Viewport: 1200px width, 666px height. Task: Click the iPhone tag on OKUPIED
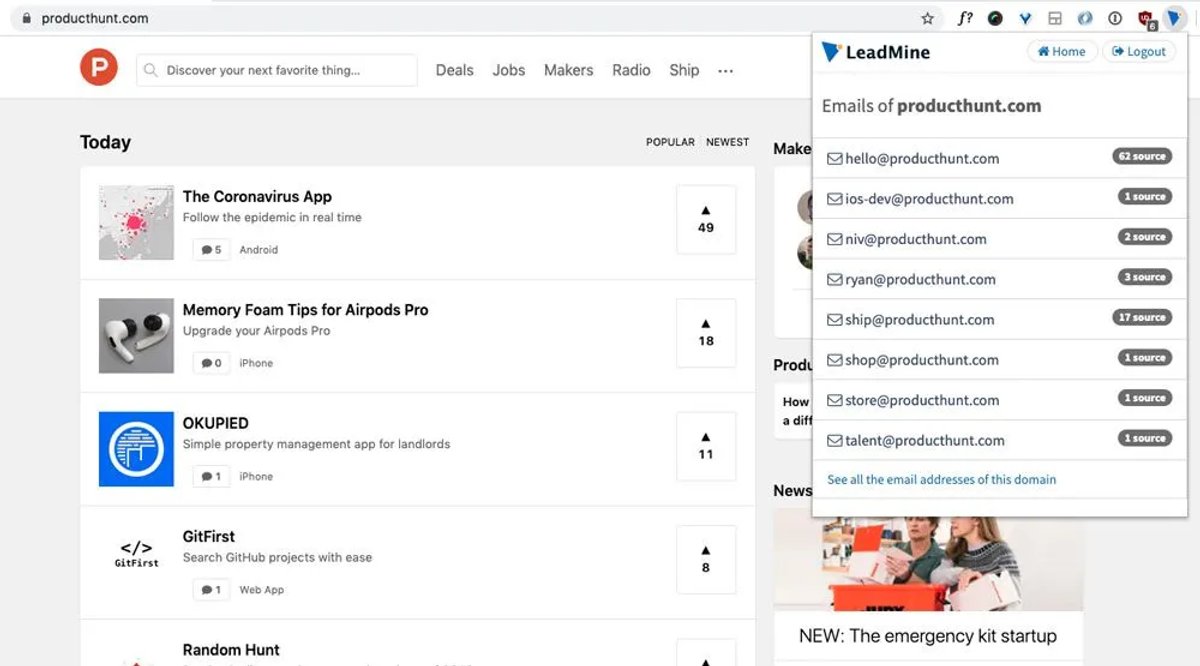[256, 476]
